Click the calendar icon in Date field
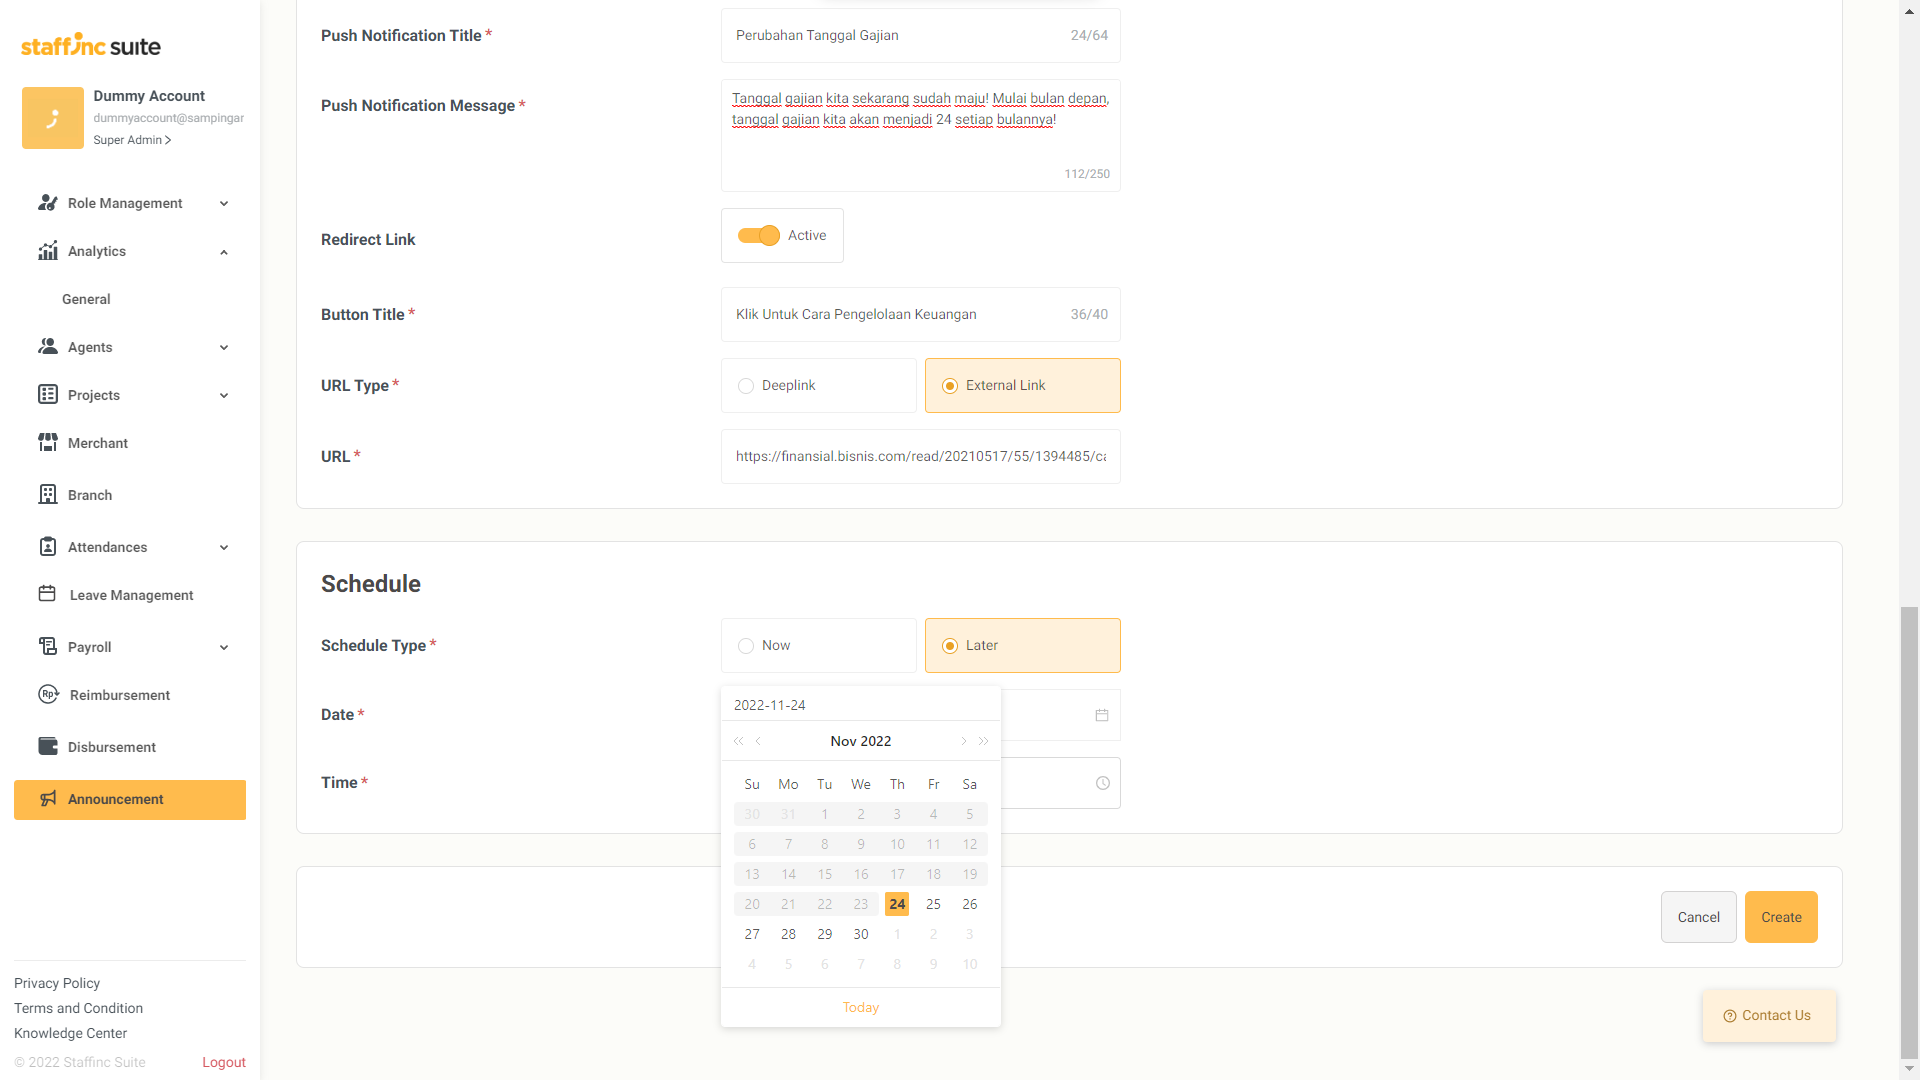Image resolution: width=1920 pixels, height=1080 pixels. 1102,715
